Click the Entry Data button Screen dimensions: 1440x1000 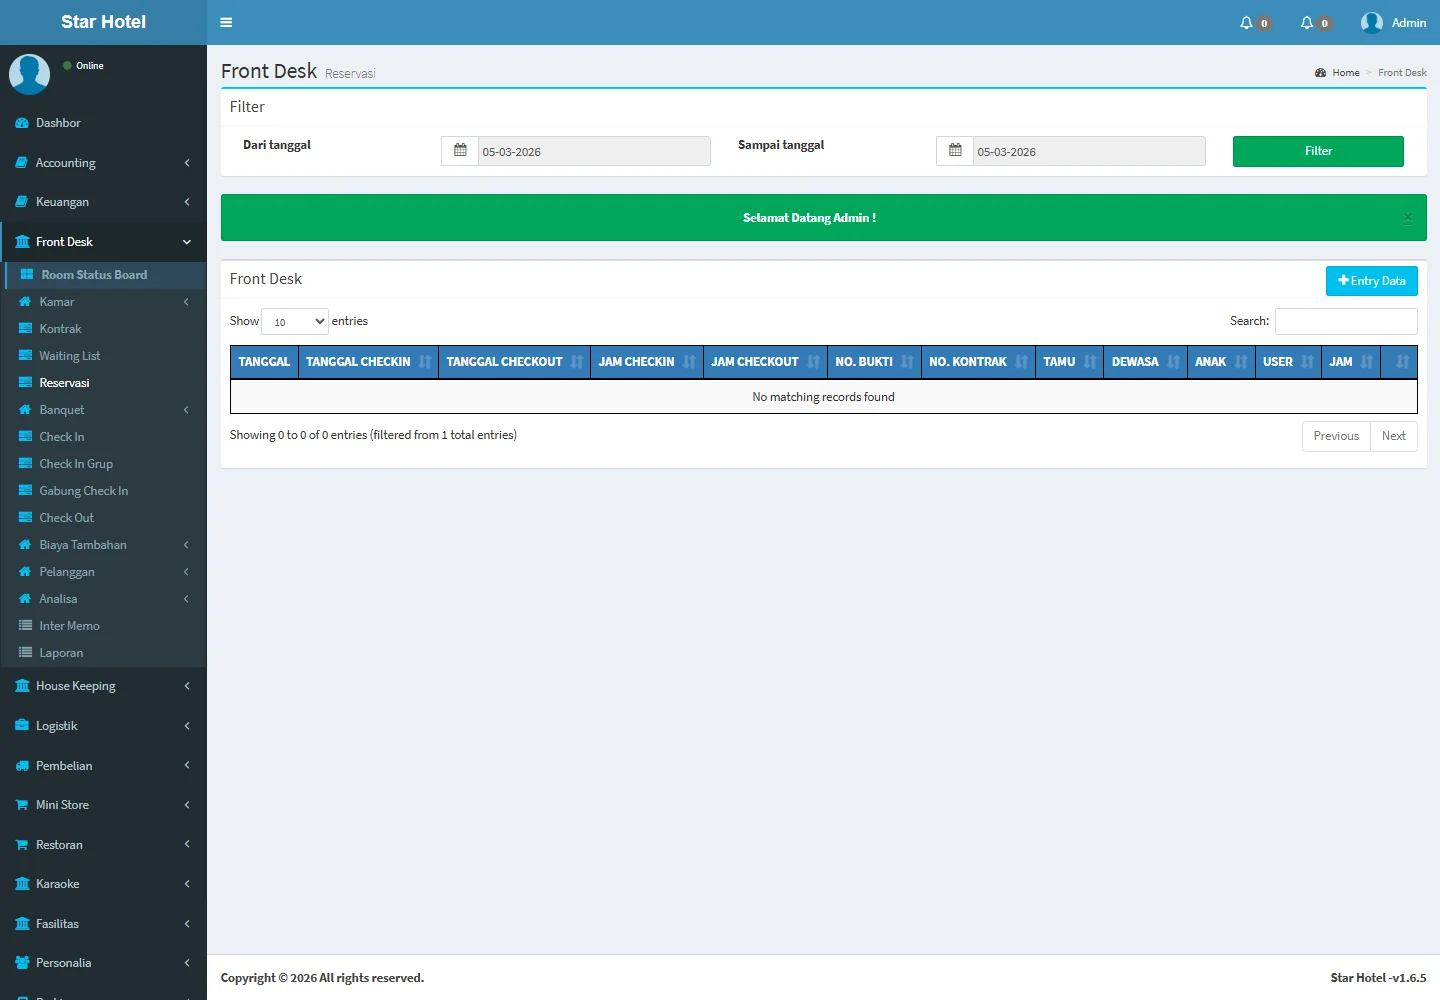1371,281
